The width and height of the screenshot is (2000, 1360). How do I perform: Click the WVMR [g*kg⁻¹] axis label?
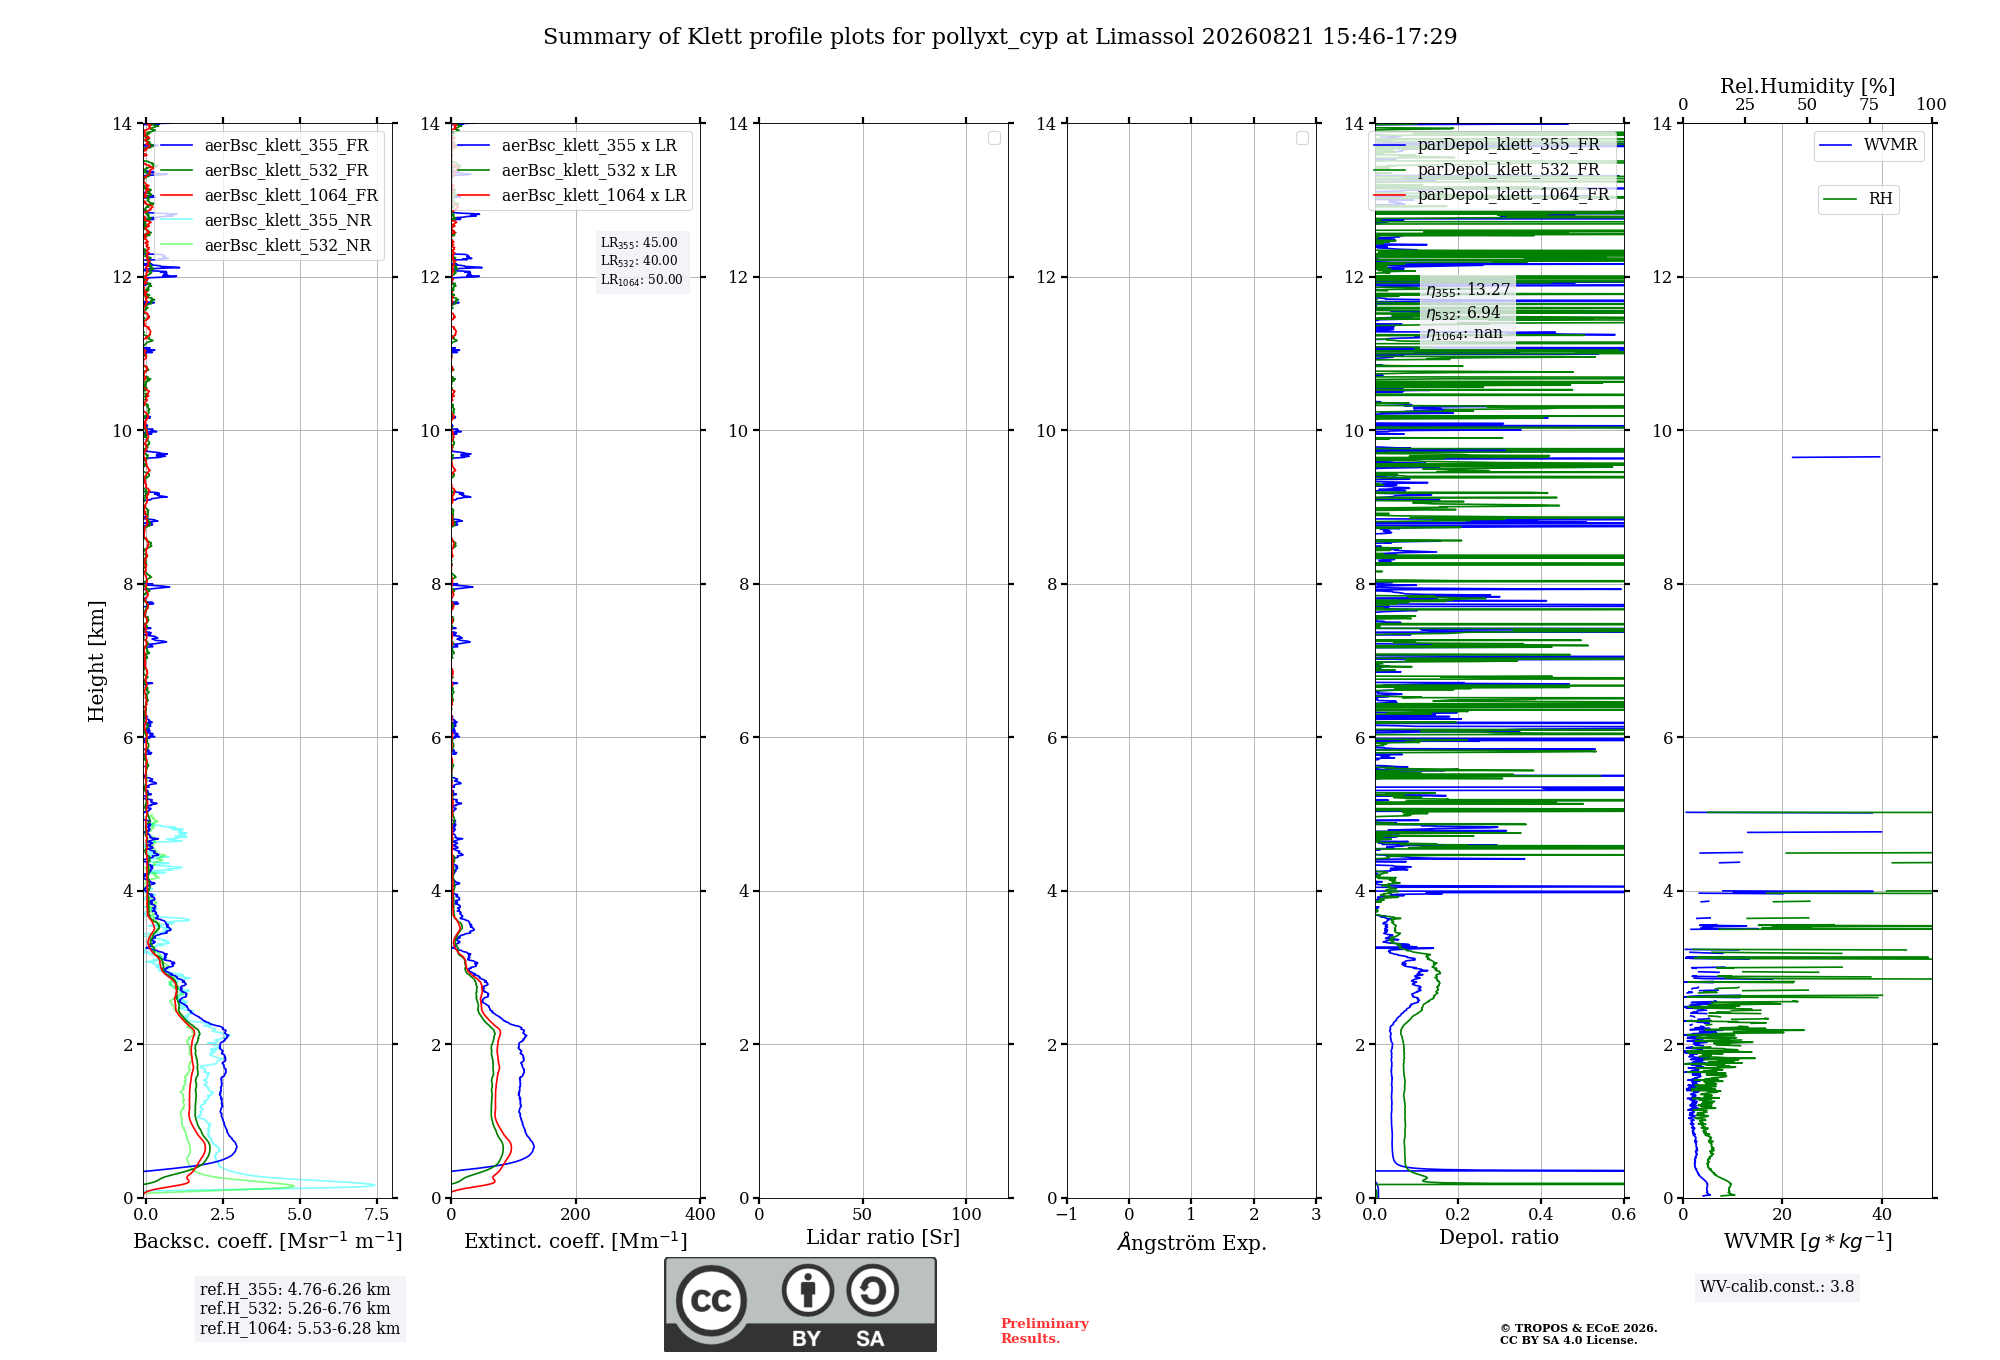click(x=1808, y=1241)
